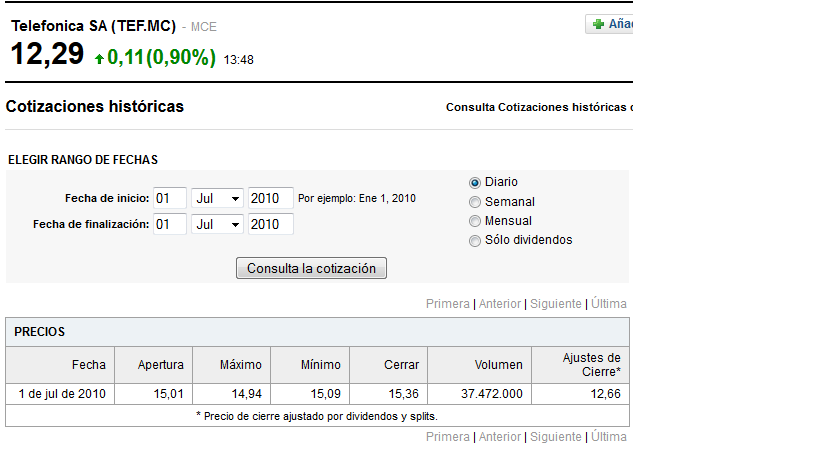Click the green plus Añadir icon
Screen dimensions: 819x460
599,24
